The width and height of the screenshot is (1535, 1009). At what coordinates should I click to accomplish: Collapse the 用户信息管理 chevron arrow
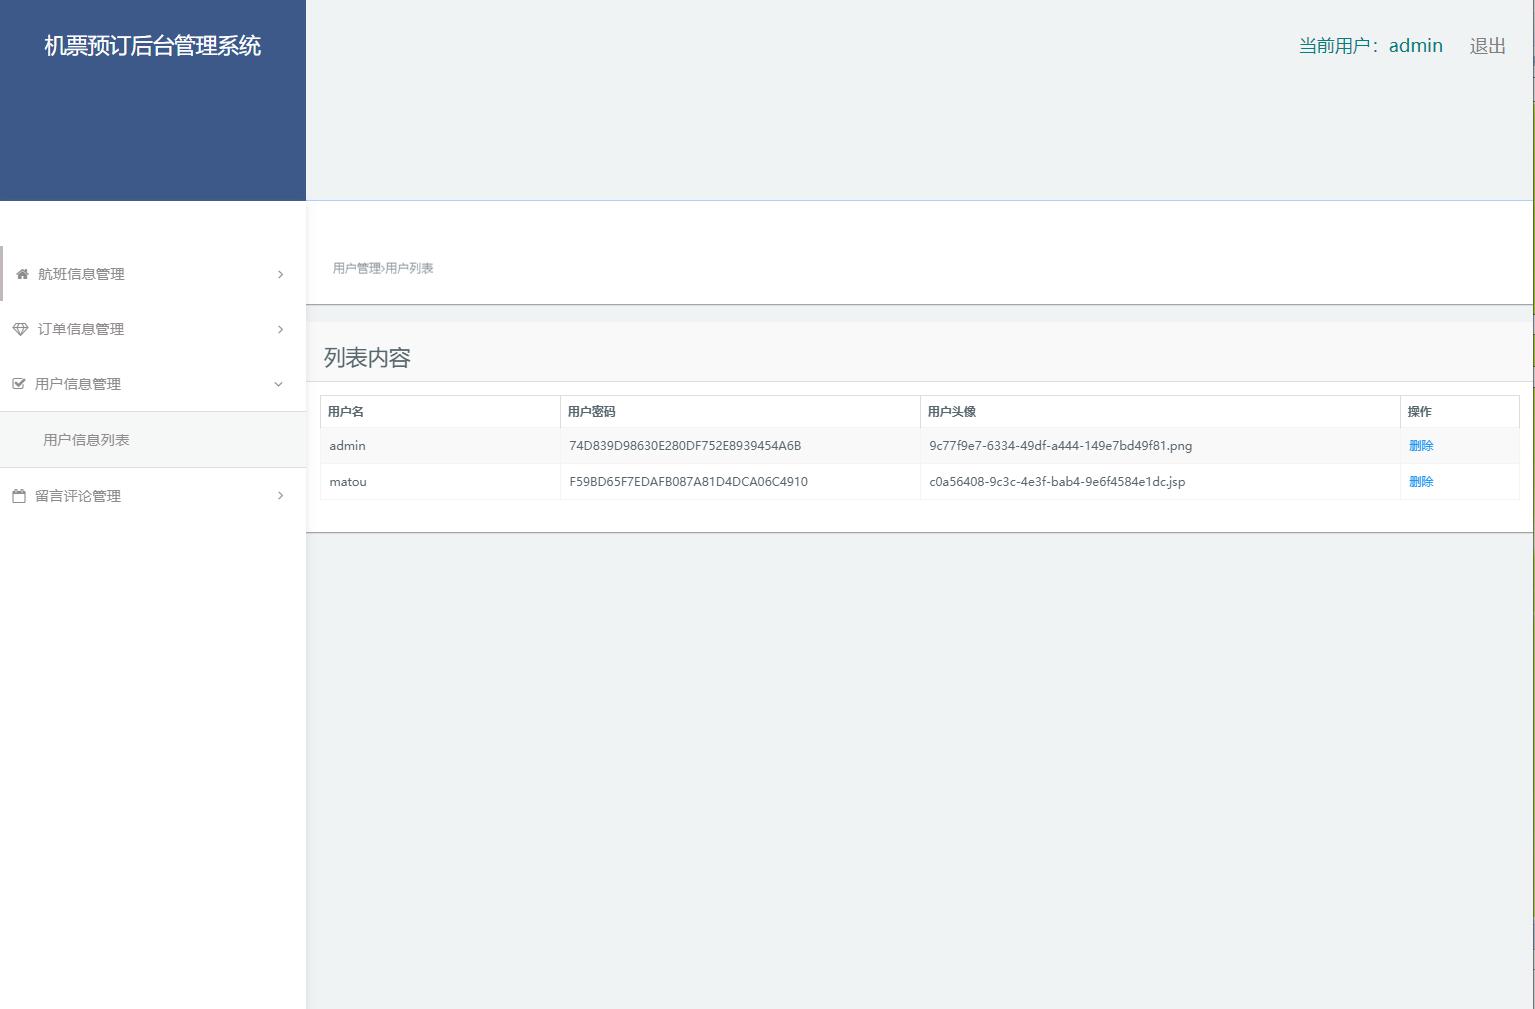pyautogui.click(x=278, y=384)
